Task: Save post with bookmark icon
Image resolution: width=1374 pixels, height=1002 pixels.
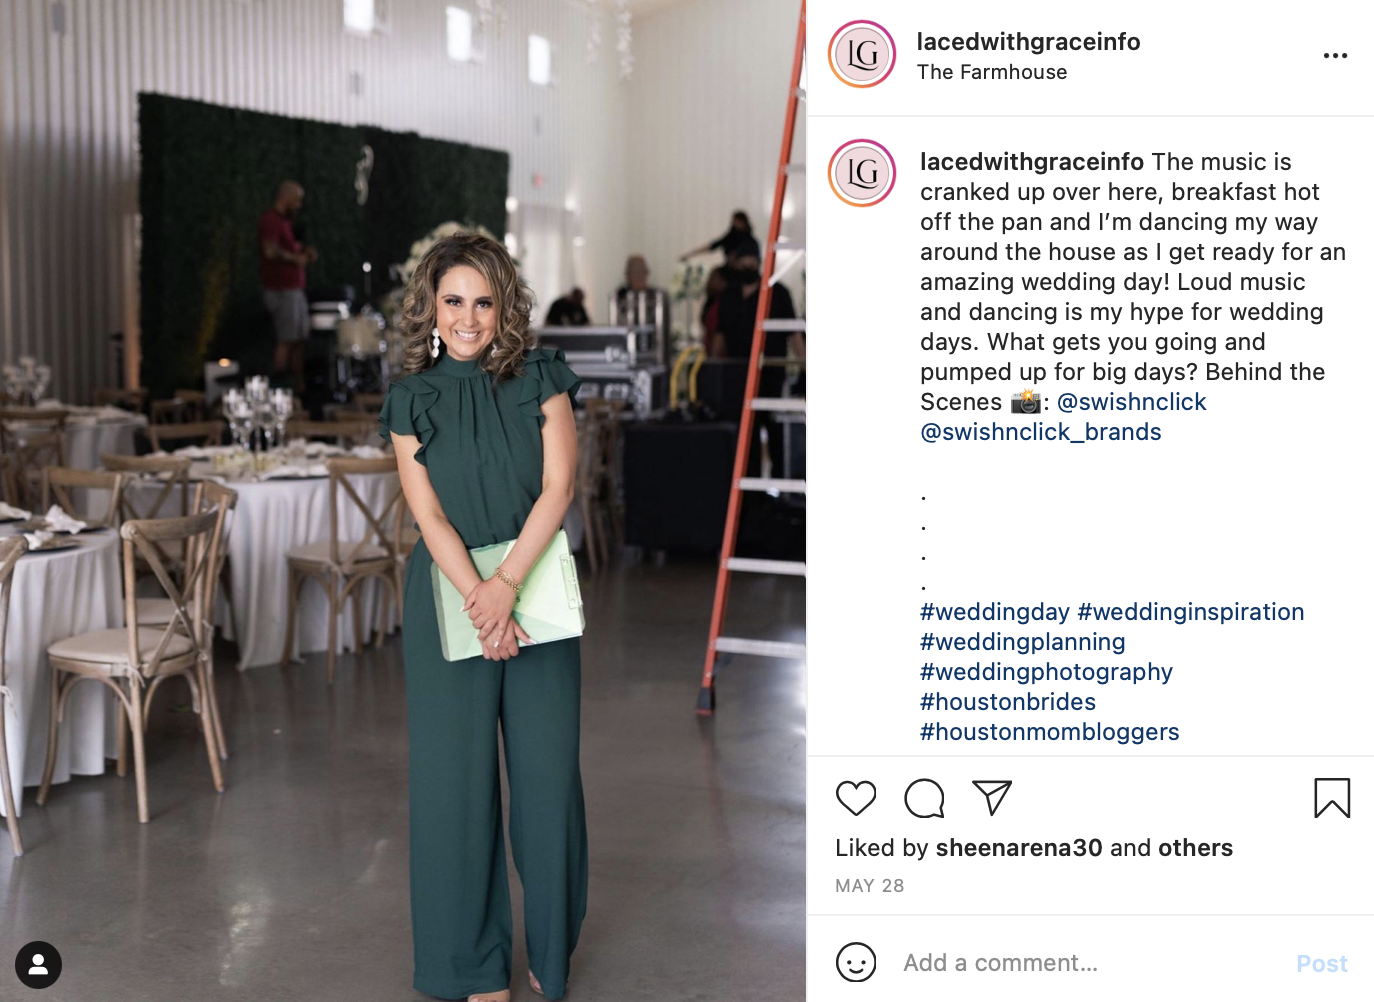Action: [x=1332, y=798]
